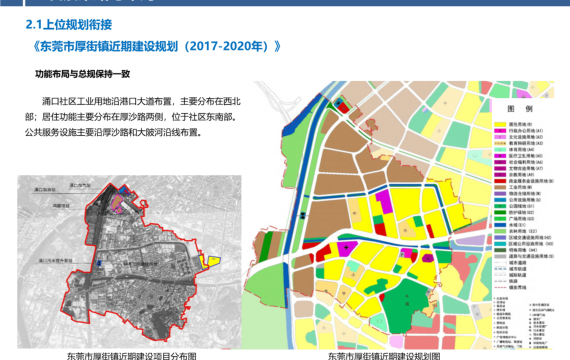The height and width of the screenshot is (360, 570).
Task: Click the yellow 居住用地(R) legend swatch
Action: [x=500, y=124]
